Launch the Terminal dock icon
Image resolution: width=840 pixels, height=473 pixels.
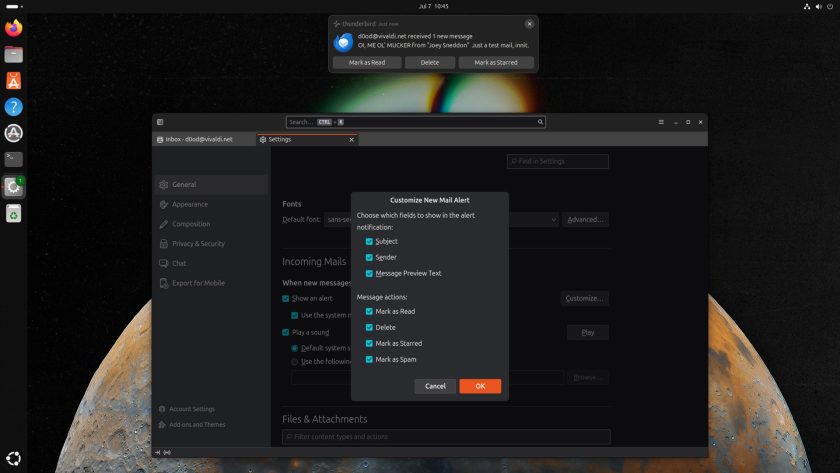coord(13,159)
